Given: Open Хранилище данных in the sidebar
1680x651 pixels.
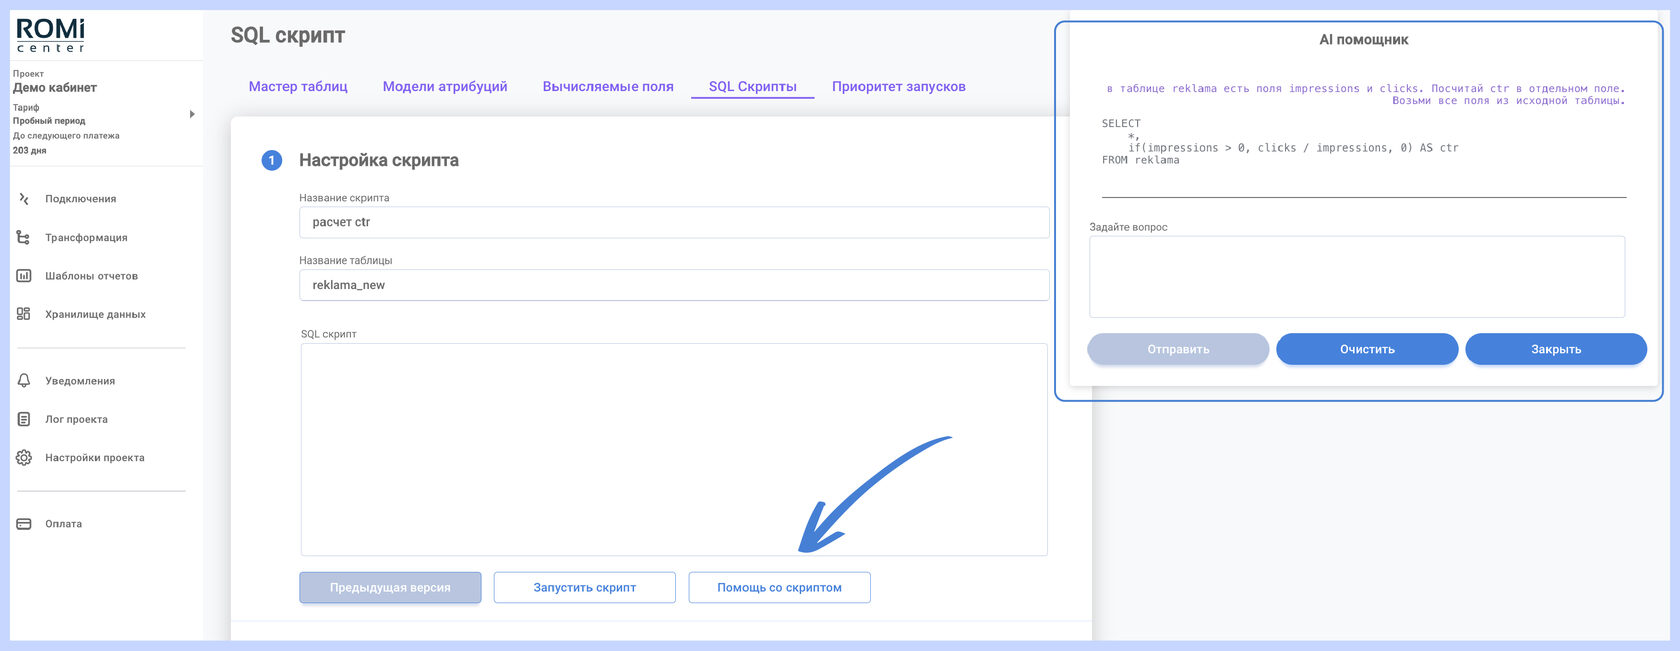Looking at the screenshot, I should pyautogui.click(x=95, y=314).
